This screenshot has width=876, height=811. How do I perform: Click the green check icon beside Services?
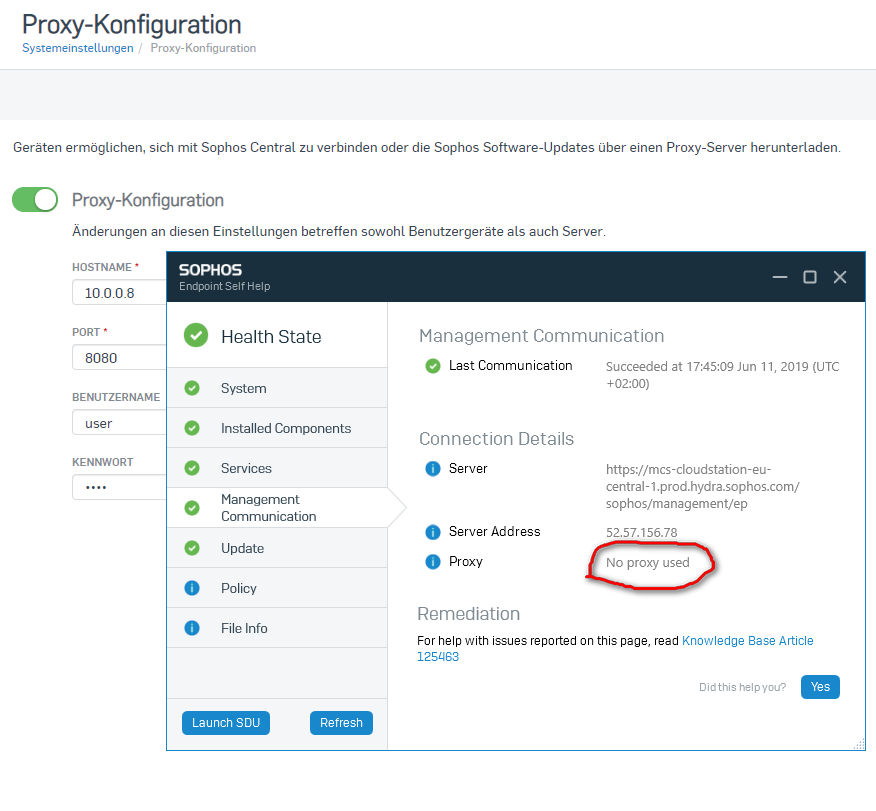click(192, 468)
